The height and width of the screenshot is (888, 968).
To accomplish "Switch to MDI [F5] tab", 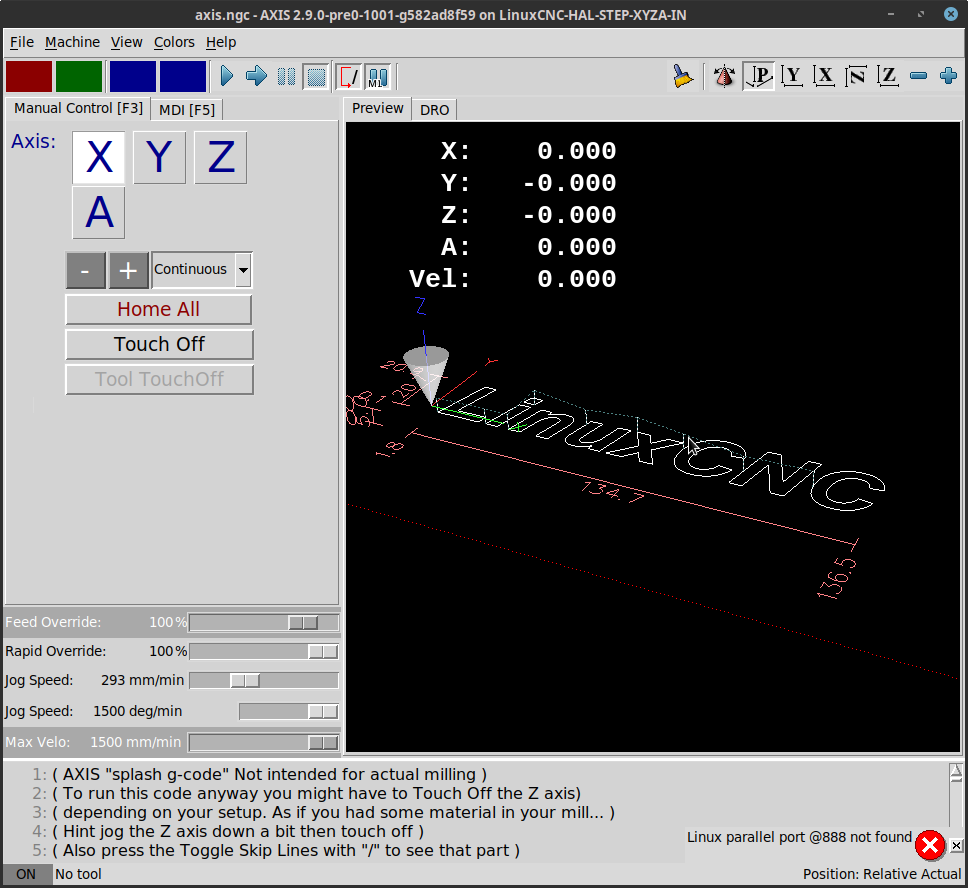I will point(187,110).
